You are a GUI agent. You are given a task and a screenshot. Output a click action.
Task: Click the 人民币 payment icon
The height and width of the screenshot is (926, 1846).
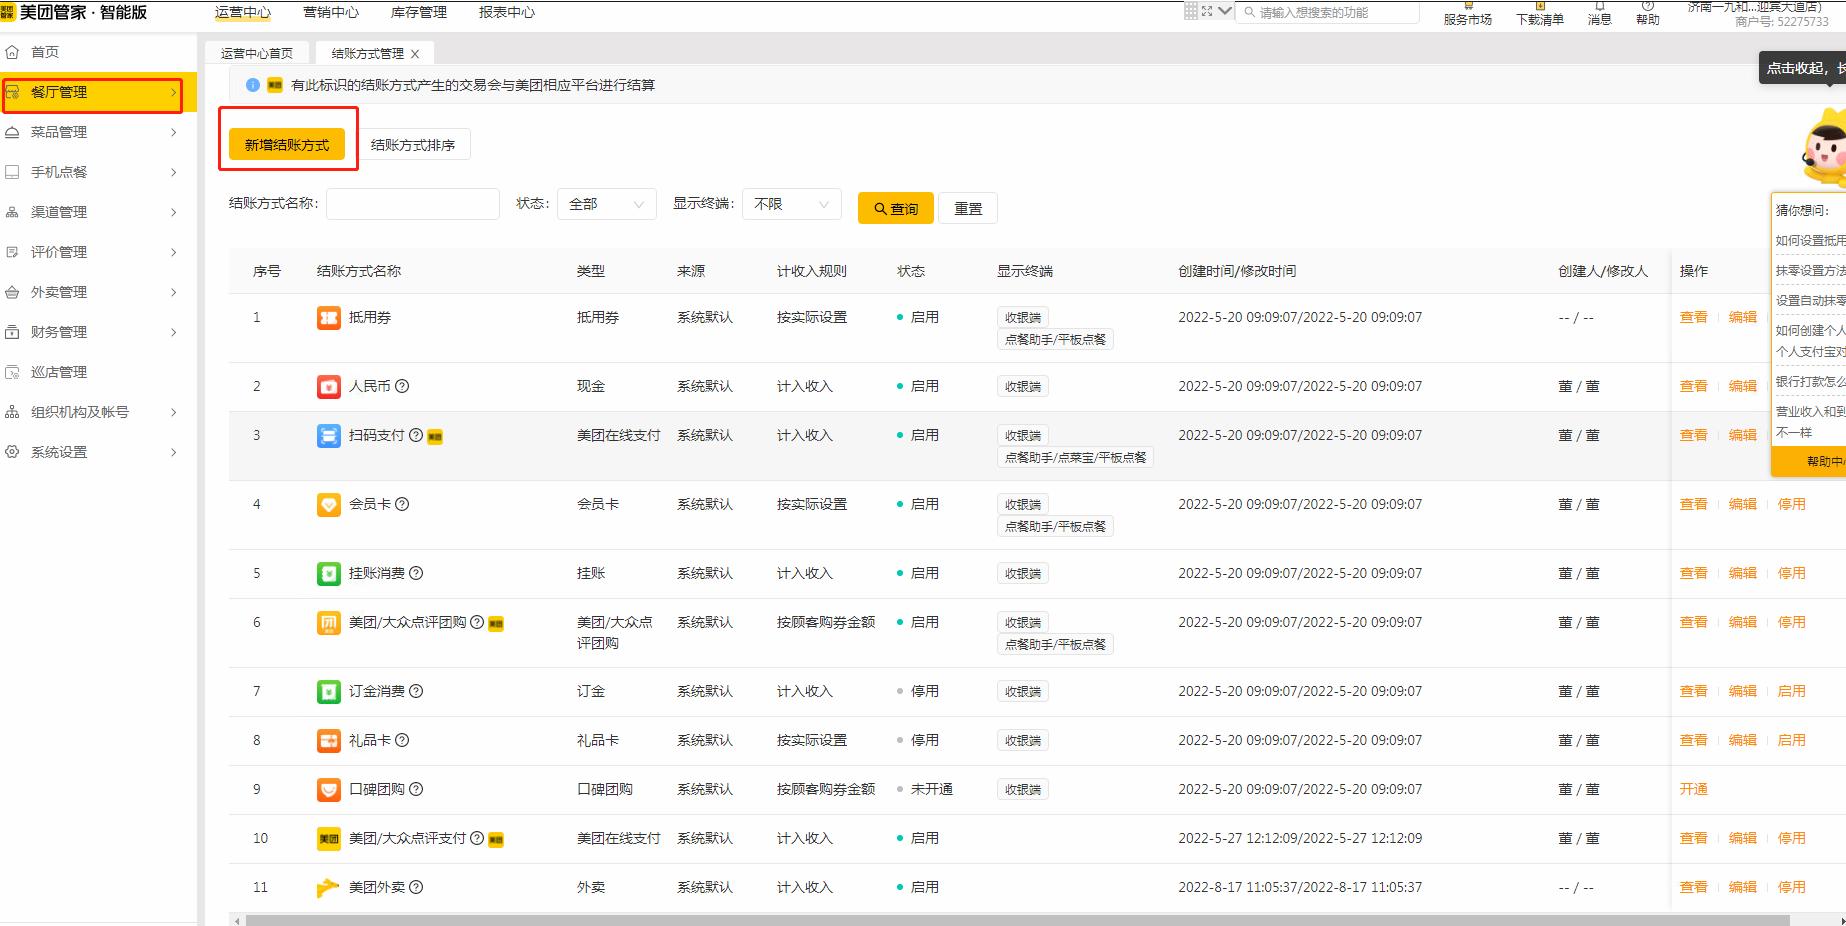tap(328, 387)
